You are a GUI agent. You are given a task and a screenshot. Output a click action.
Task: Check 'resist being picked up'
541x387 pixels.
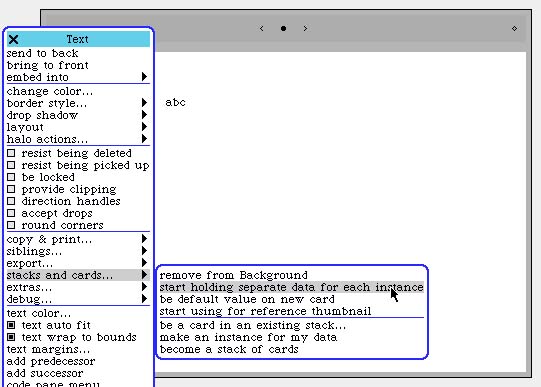point(11,165)
